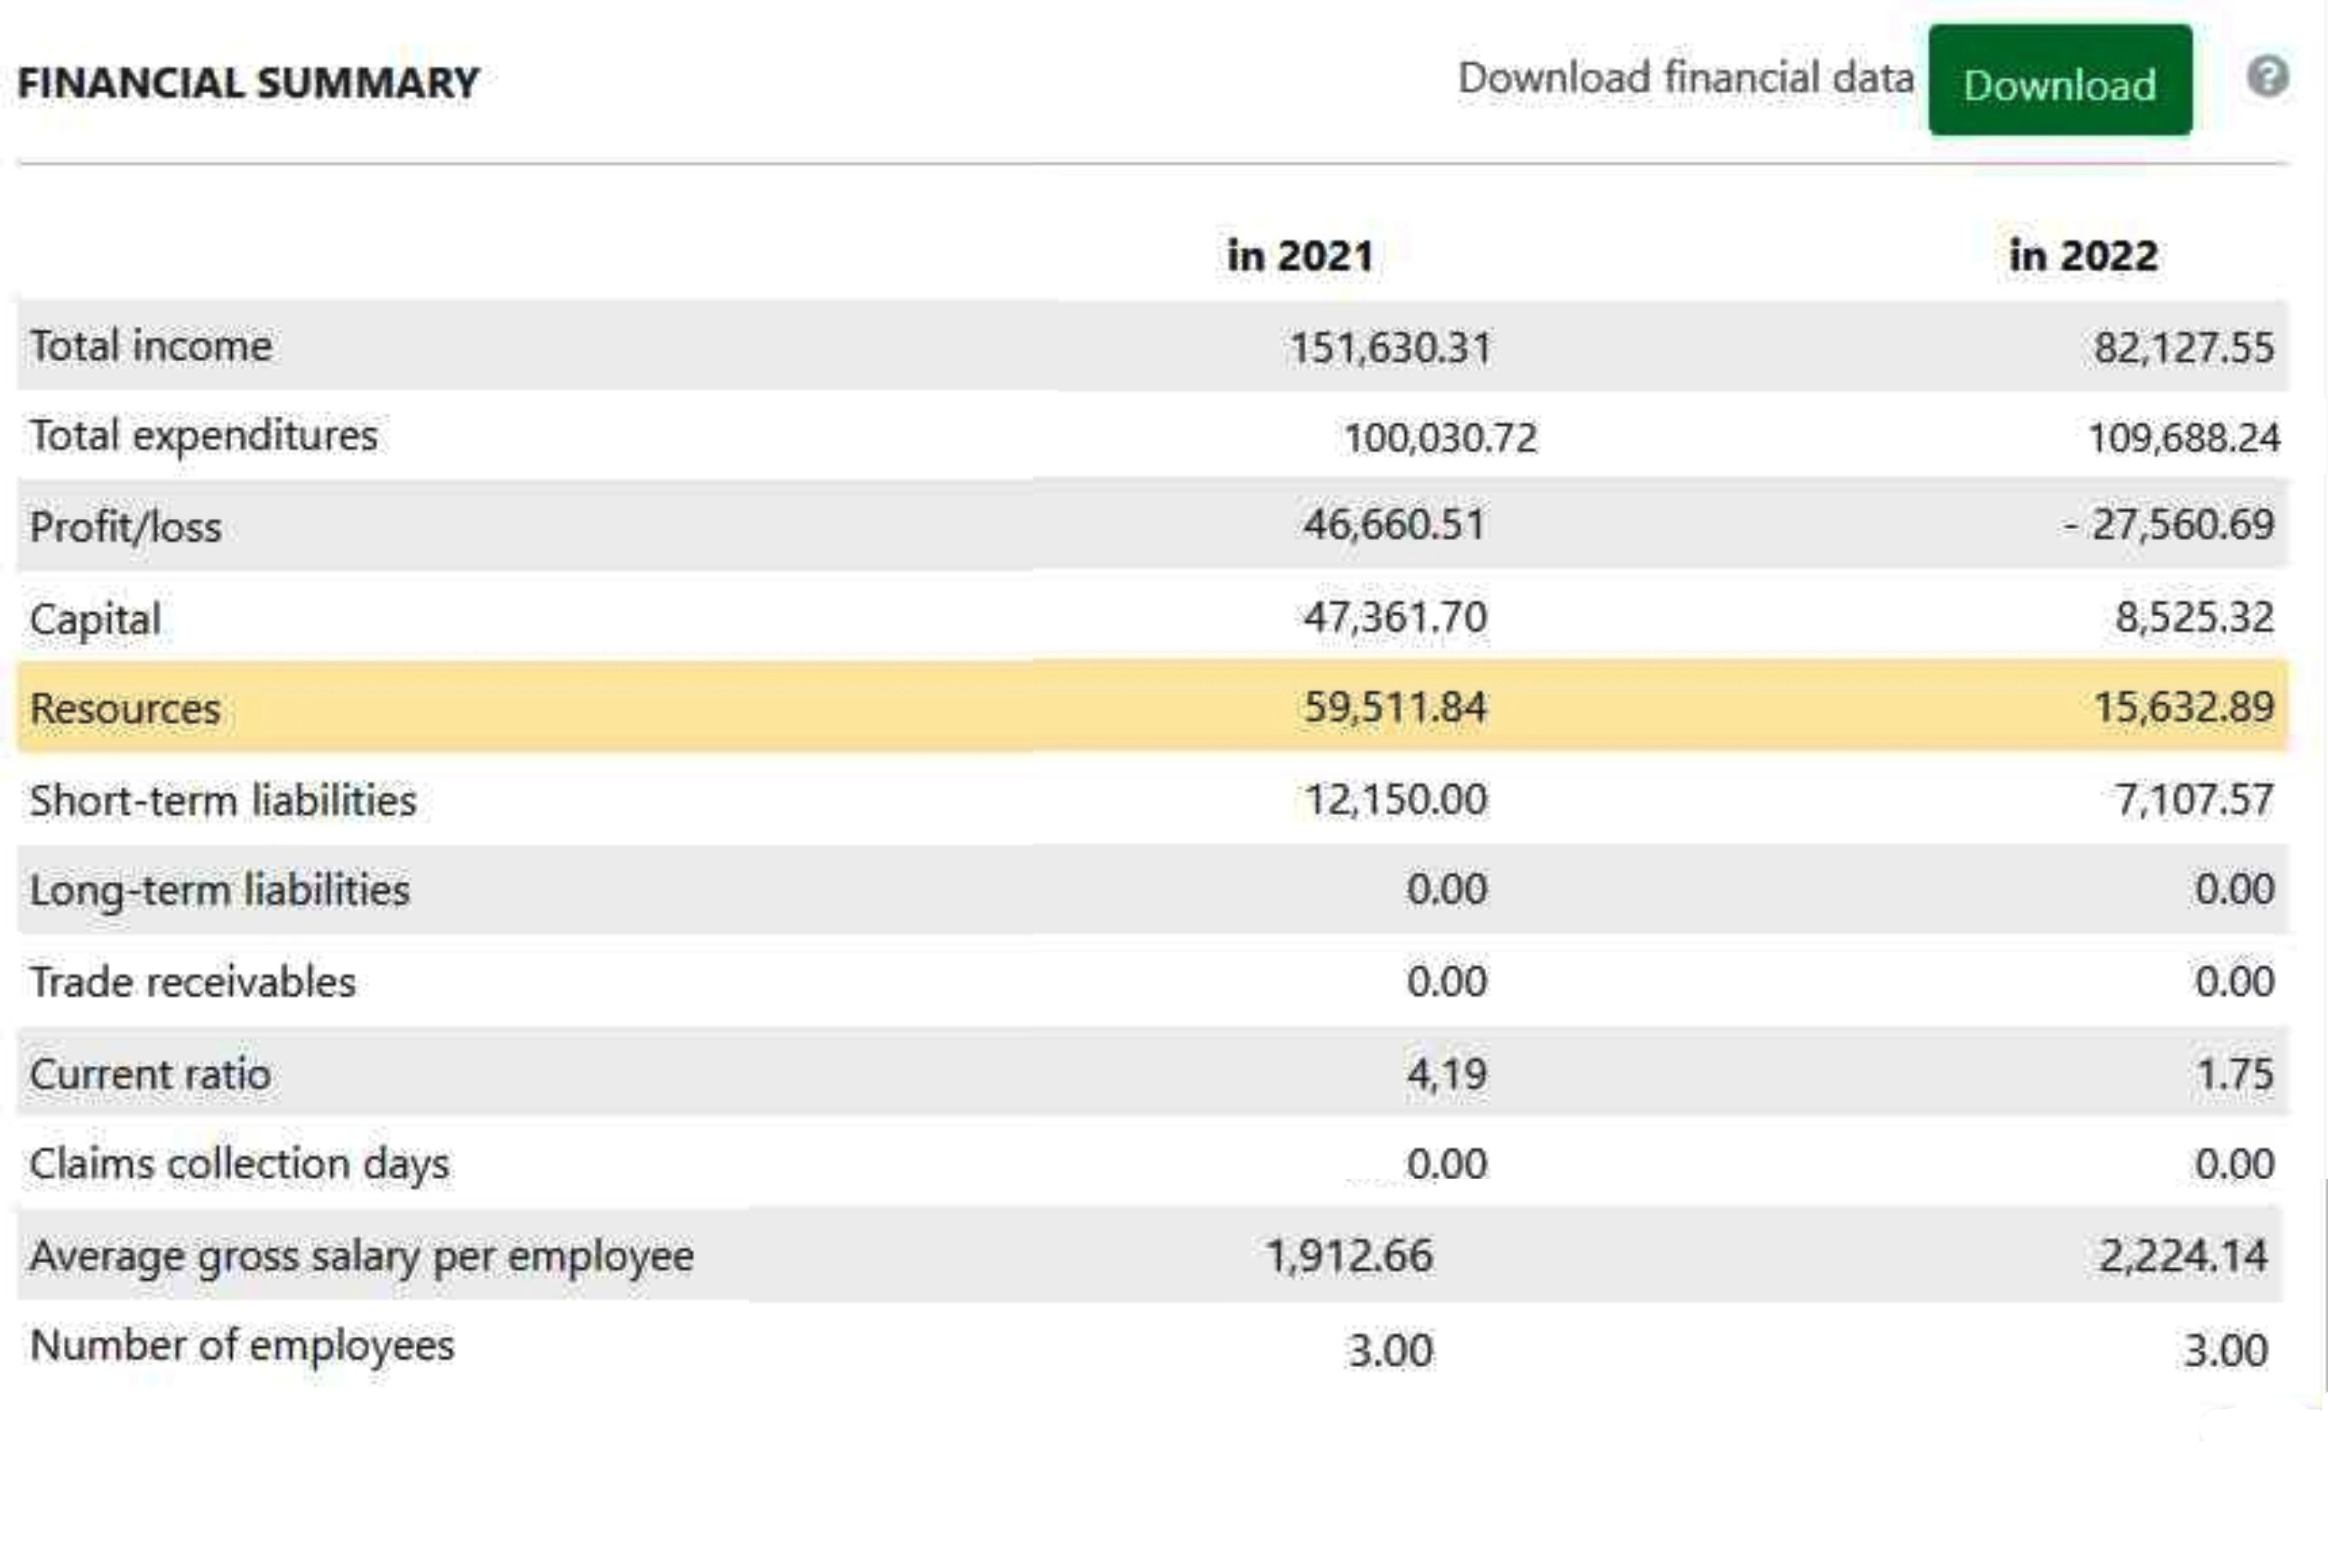This screenshot has height=1568, width=2328.
Task: Select Trade receivables 2022 value 0.00
Action: [2235, 981]
